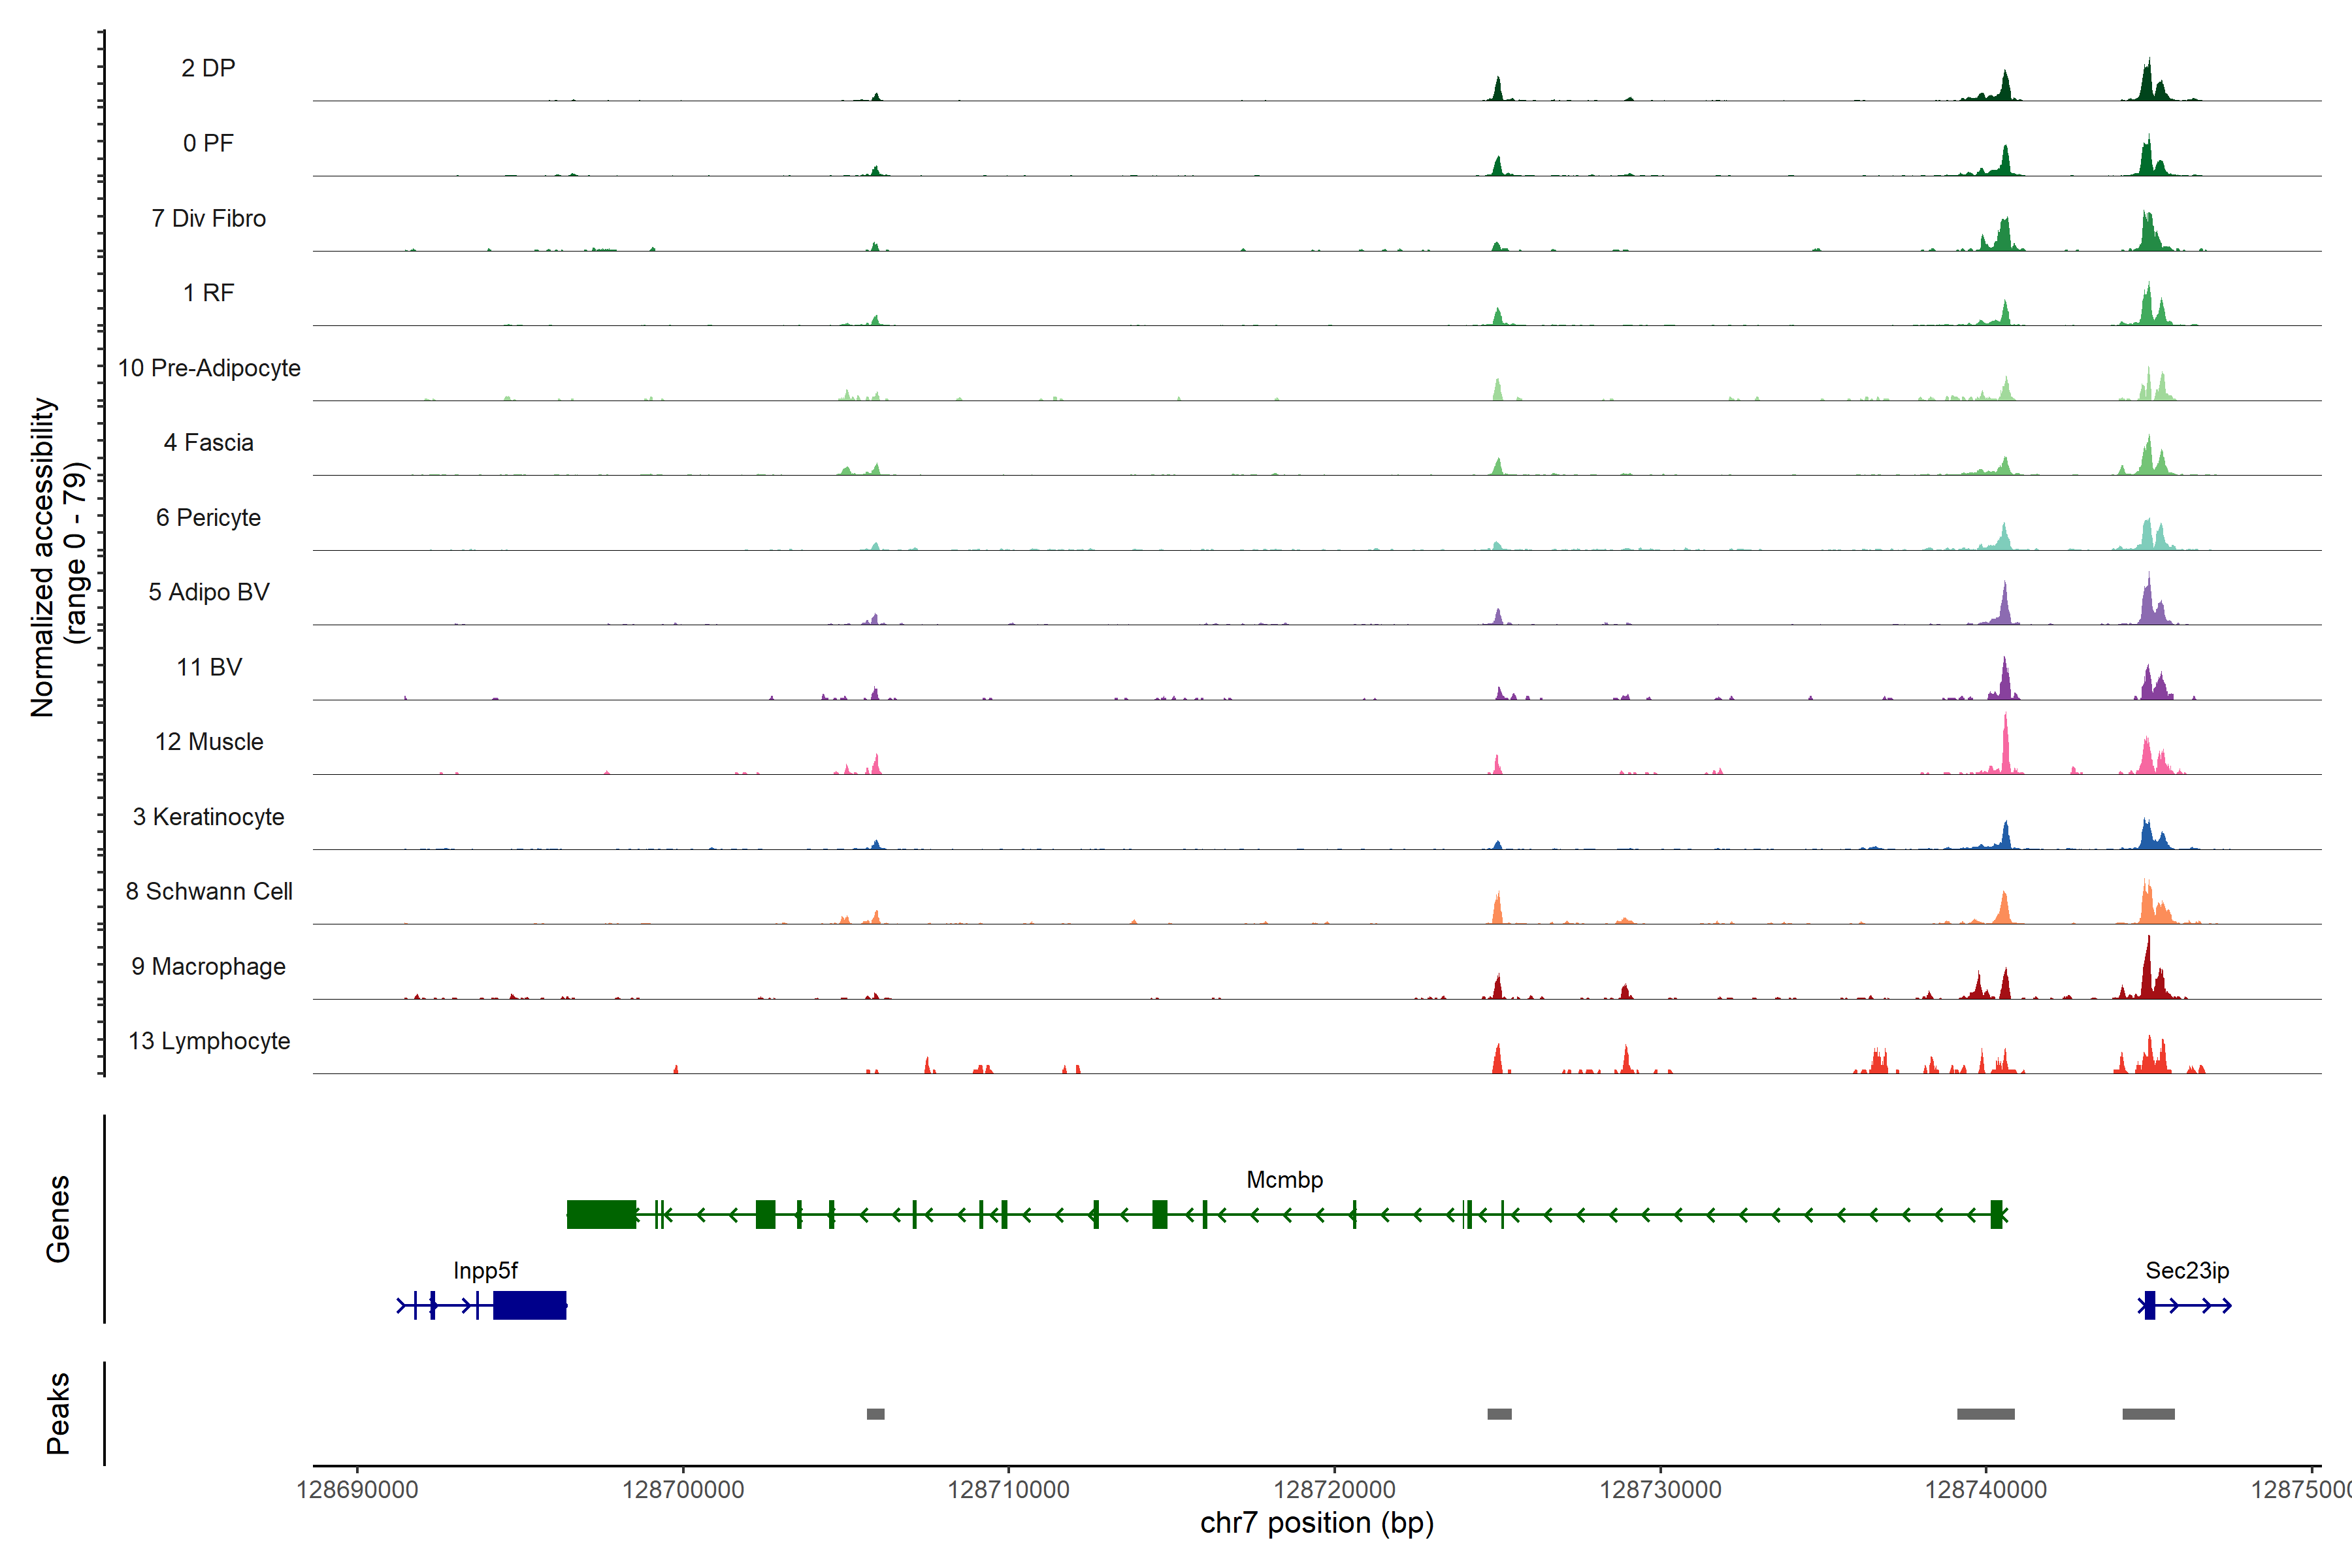
Task: Click the Sec23ip gene label
Action: pos(2187,1271)
